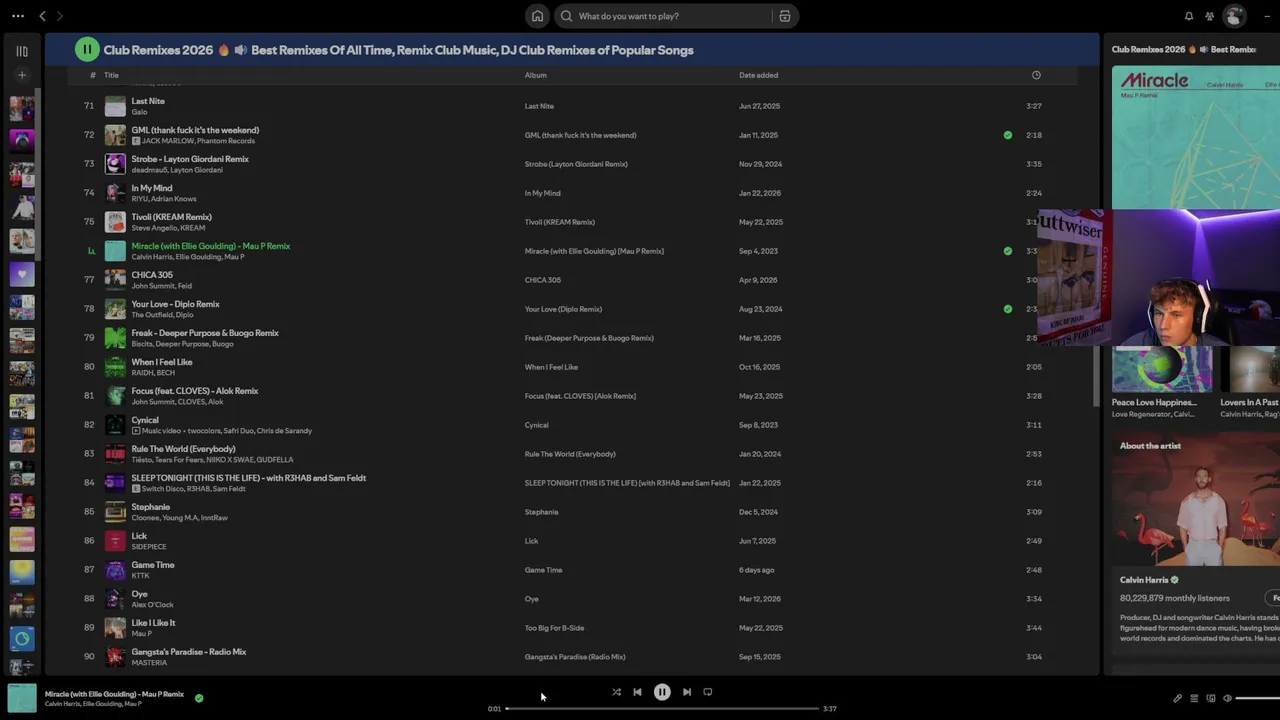This screenshot has width=1280, height=720.
Task: Pause playback in the bottom player
Action: [x=662, y=692]
